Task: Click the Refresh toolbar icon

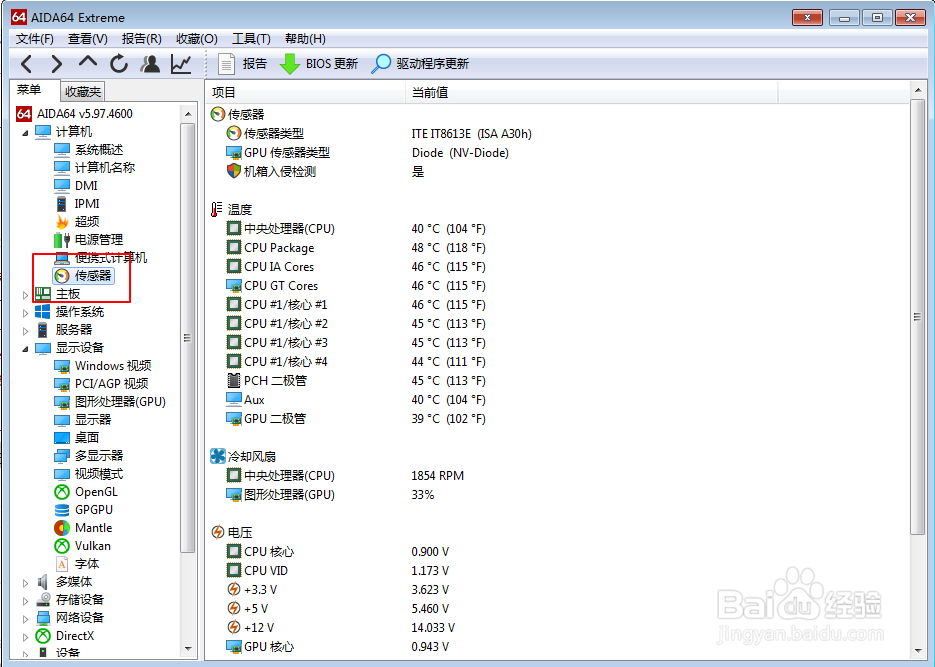Action: pyautogui.click(x=119, y=63)
